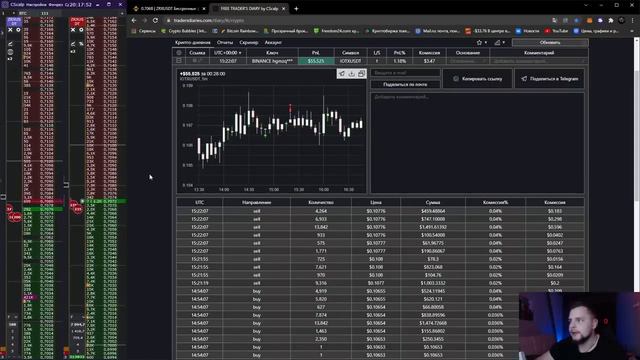Open the export dropdown beside the star
This screenshot has width=640, height=360.
tap(500, 42)
